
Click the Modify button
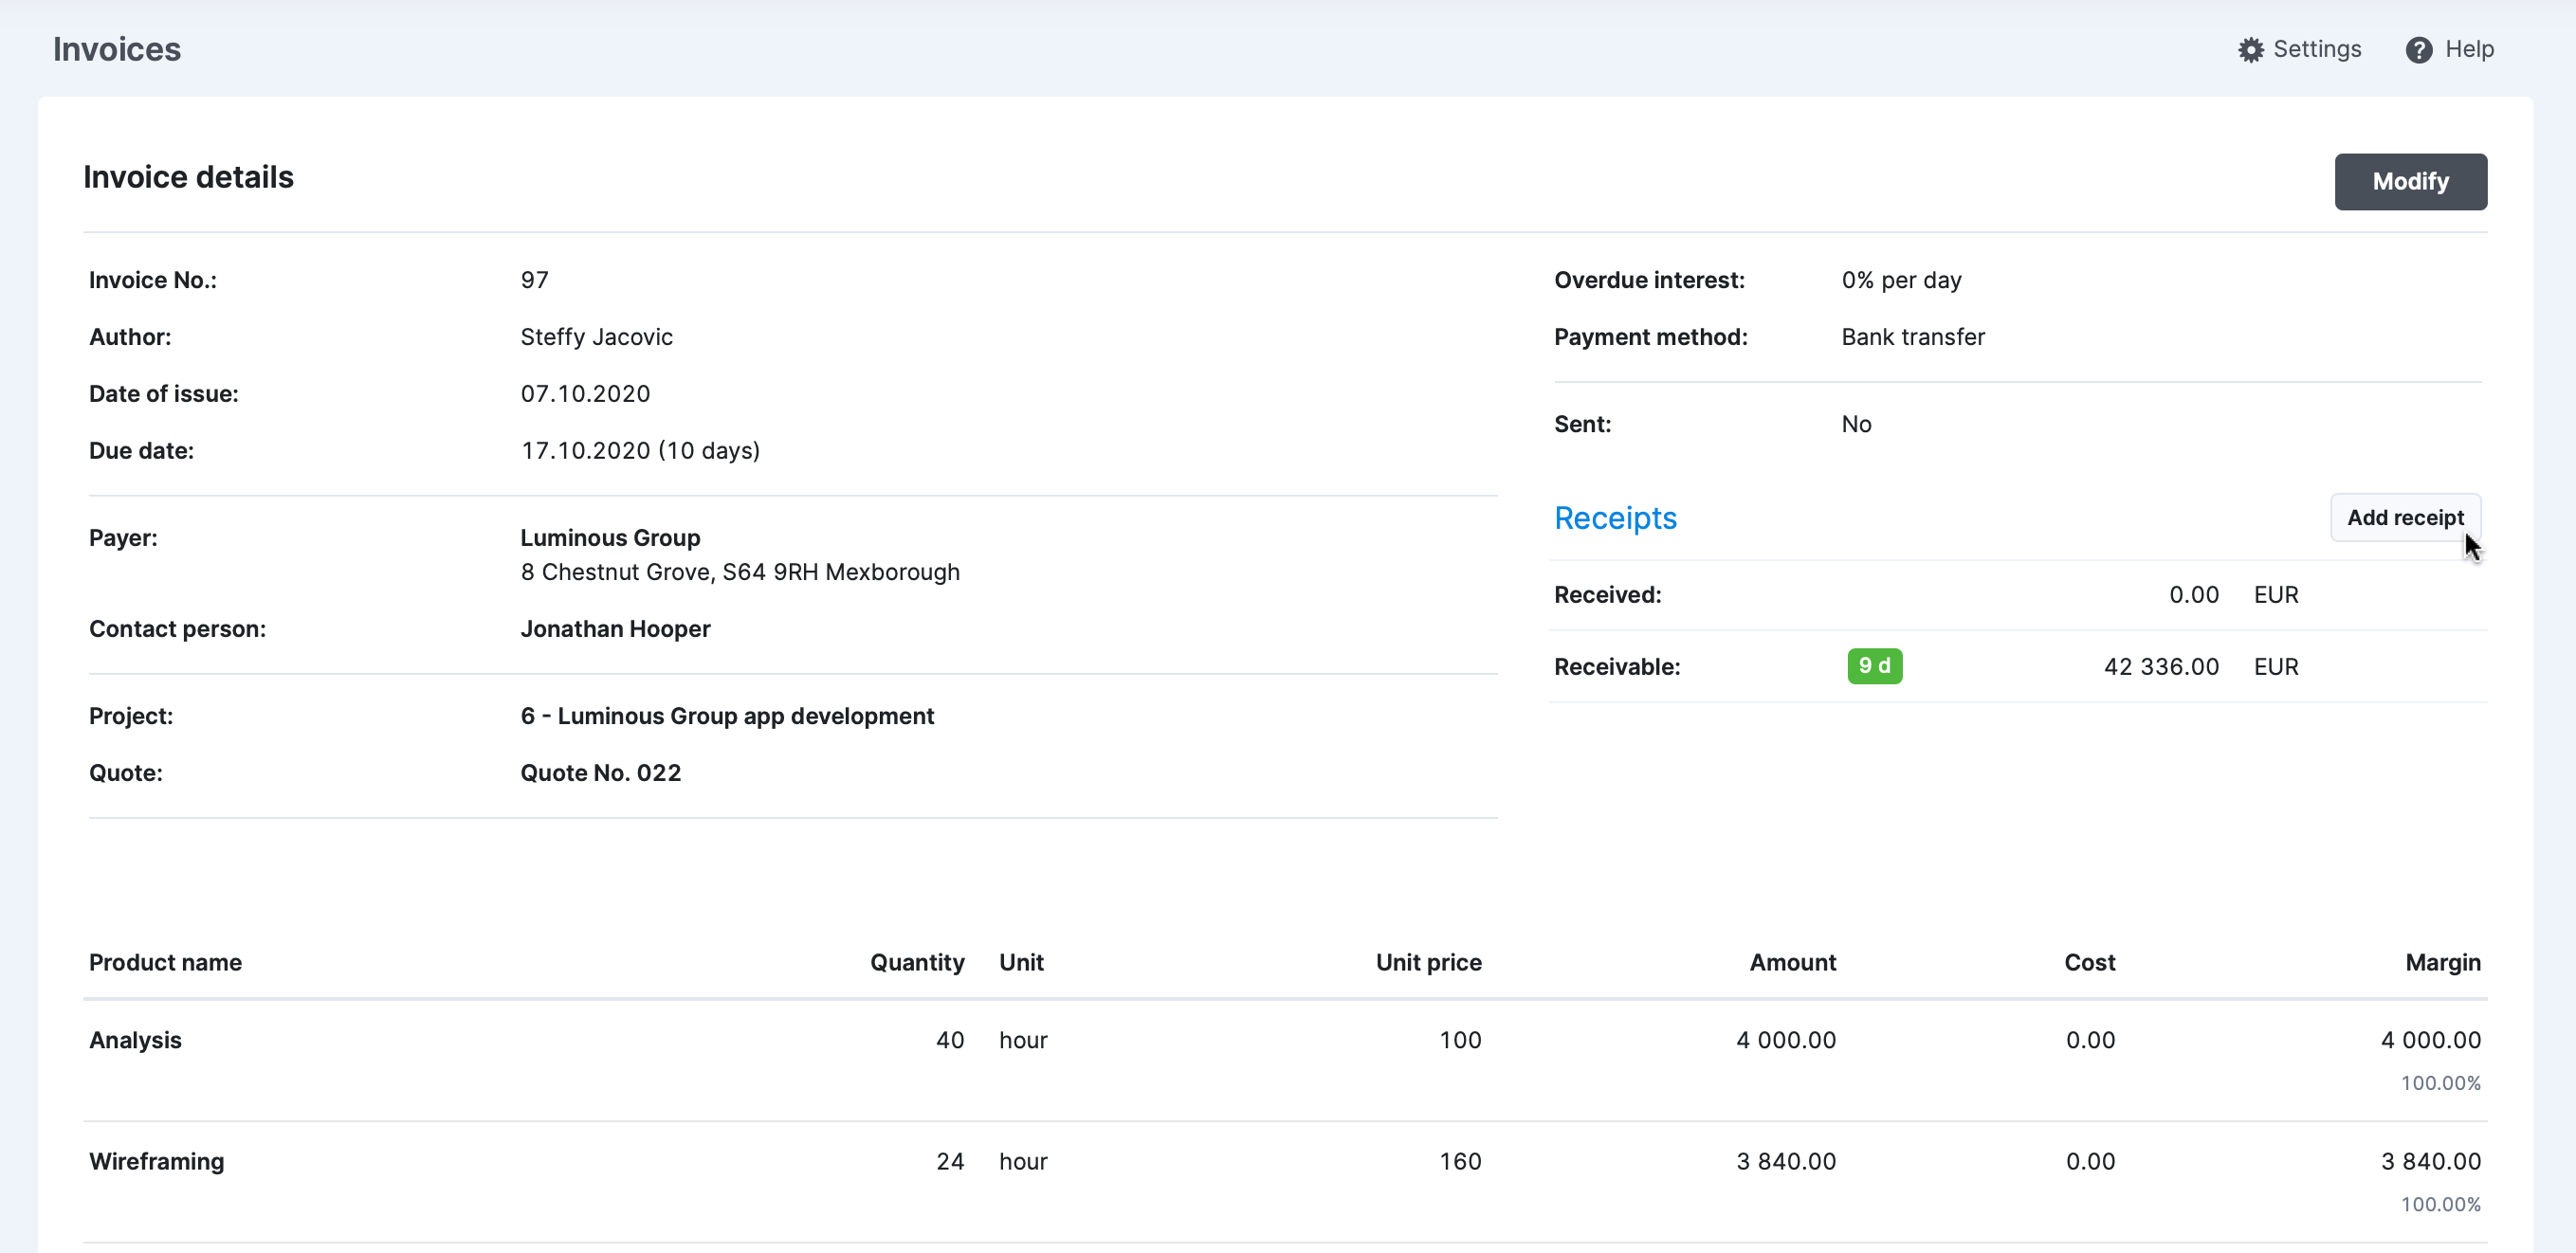tap(2410, 181)
